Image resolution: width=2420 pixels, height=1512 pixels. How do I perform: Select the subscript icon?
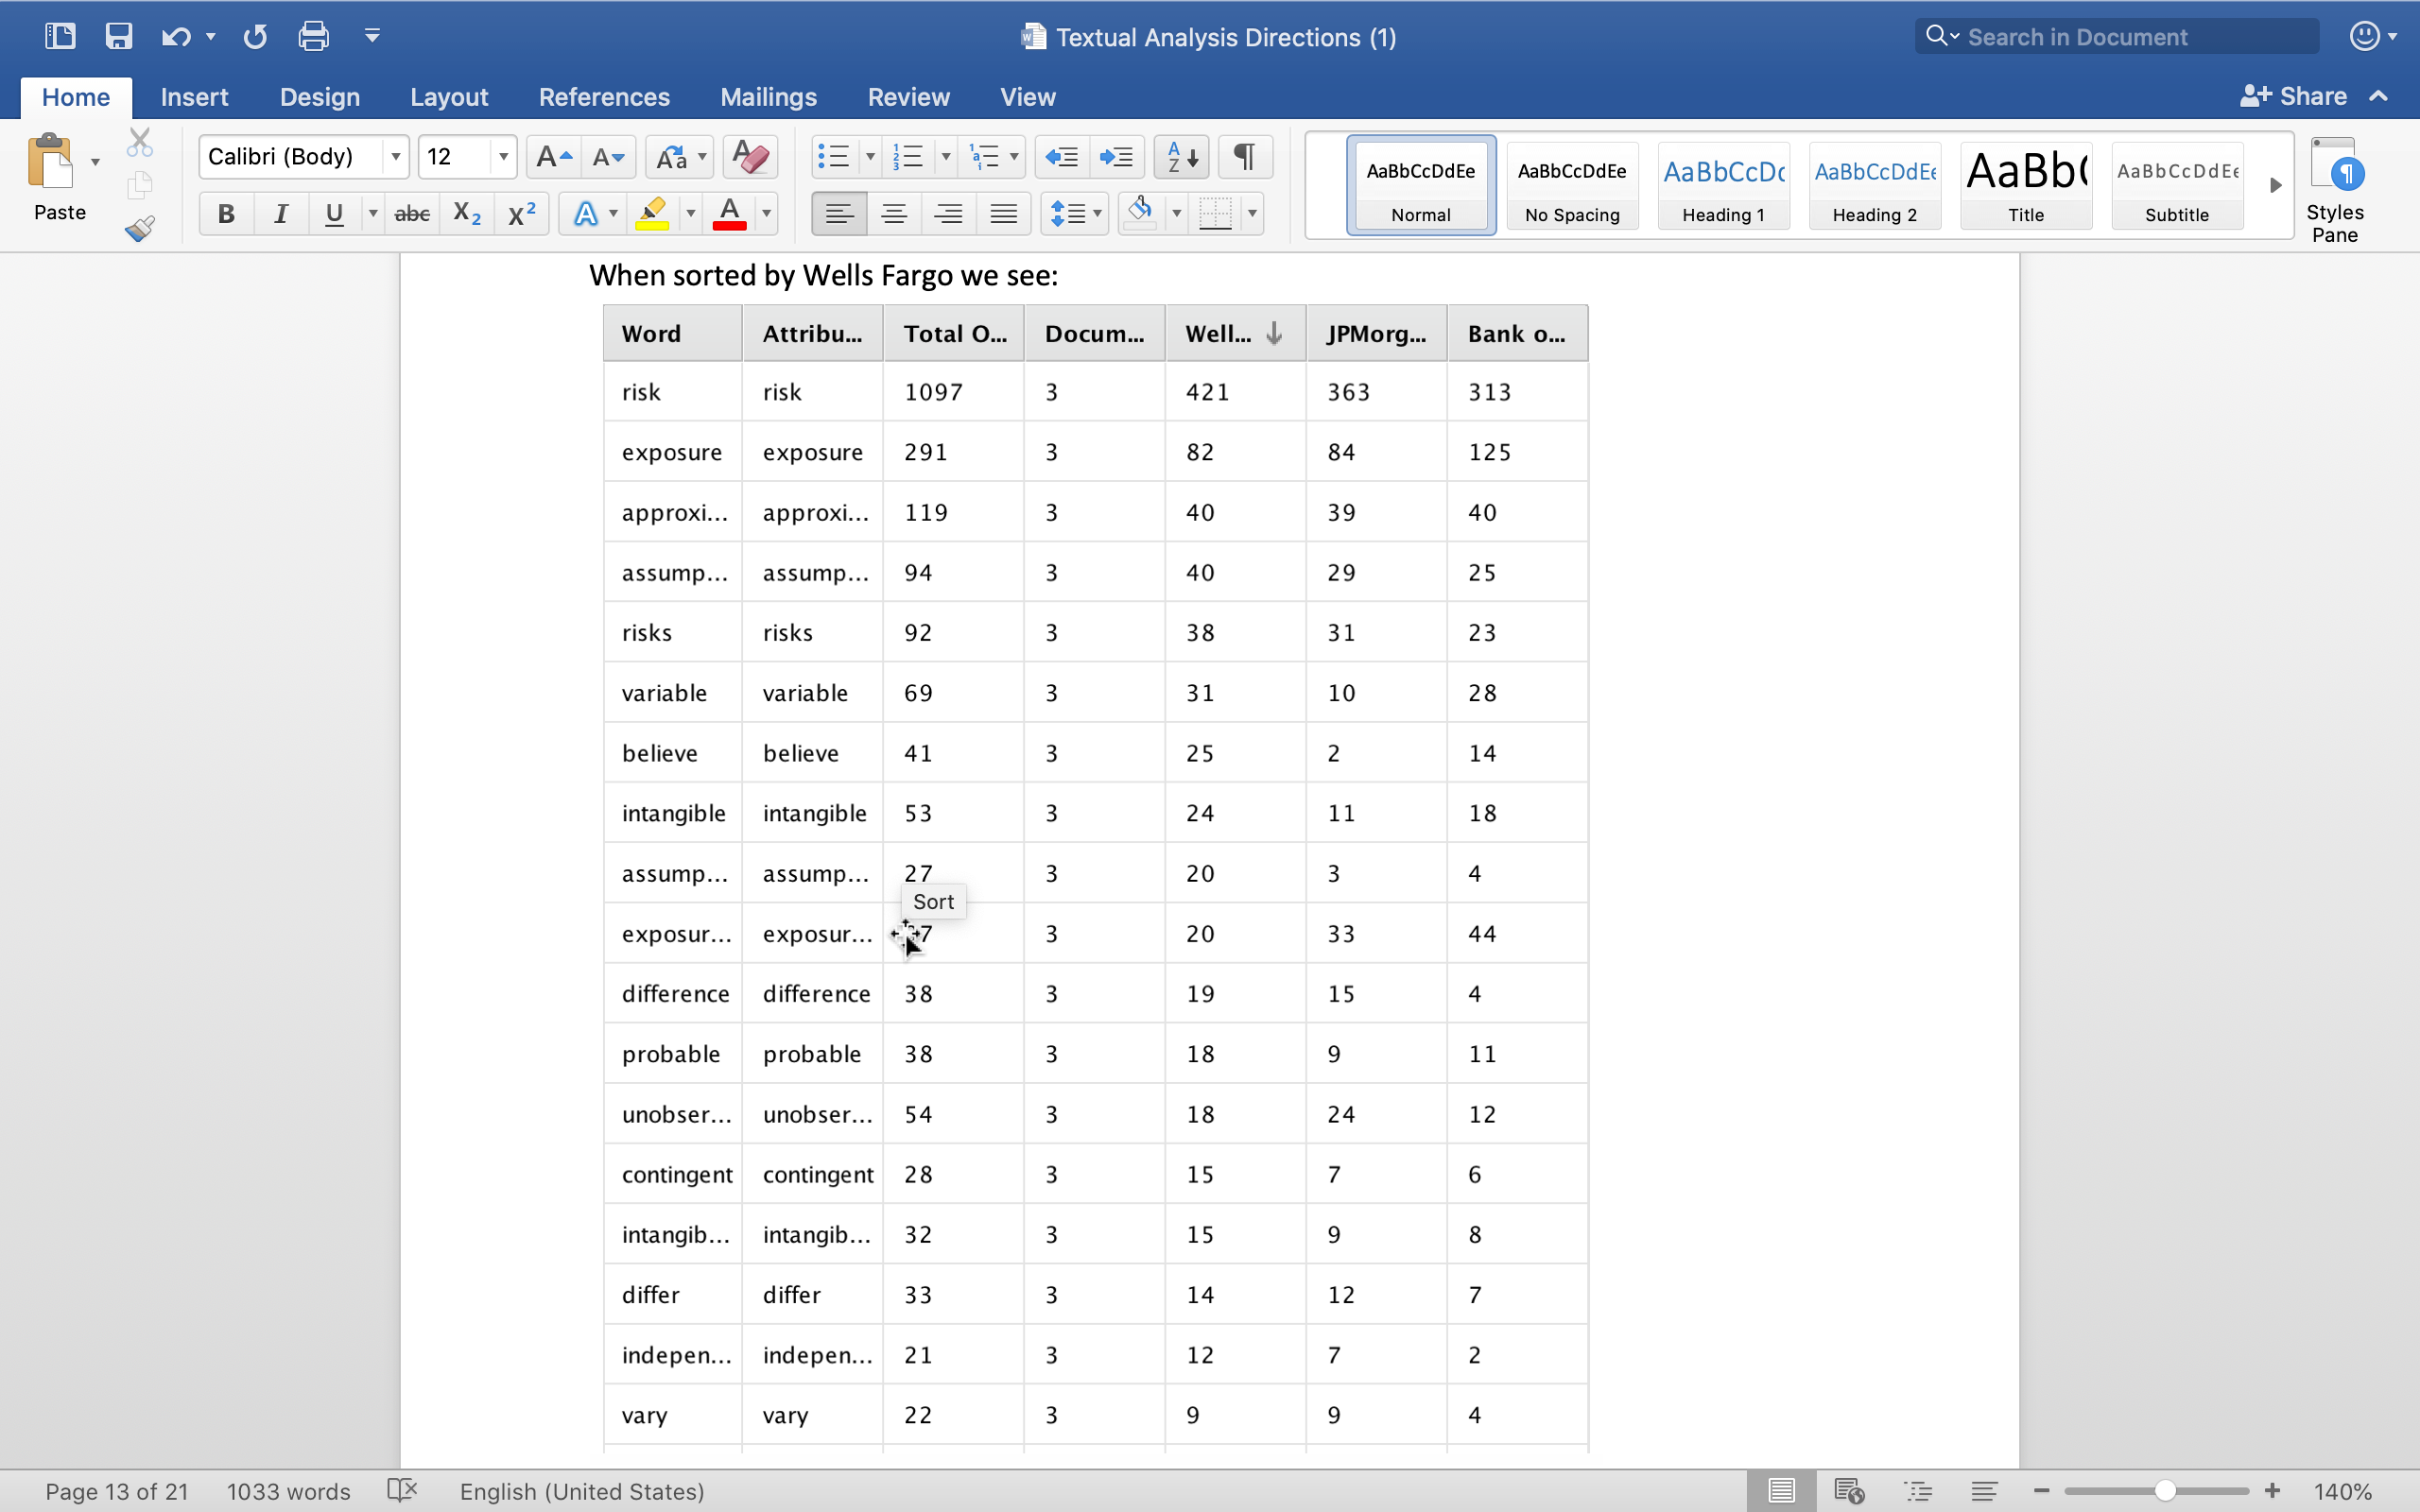click(x=466, y=213)
